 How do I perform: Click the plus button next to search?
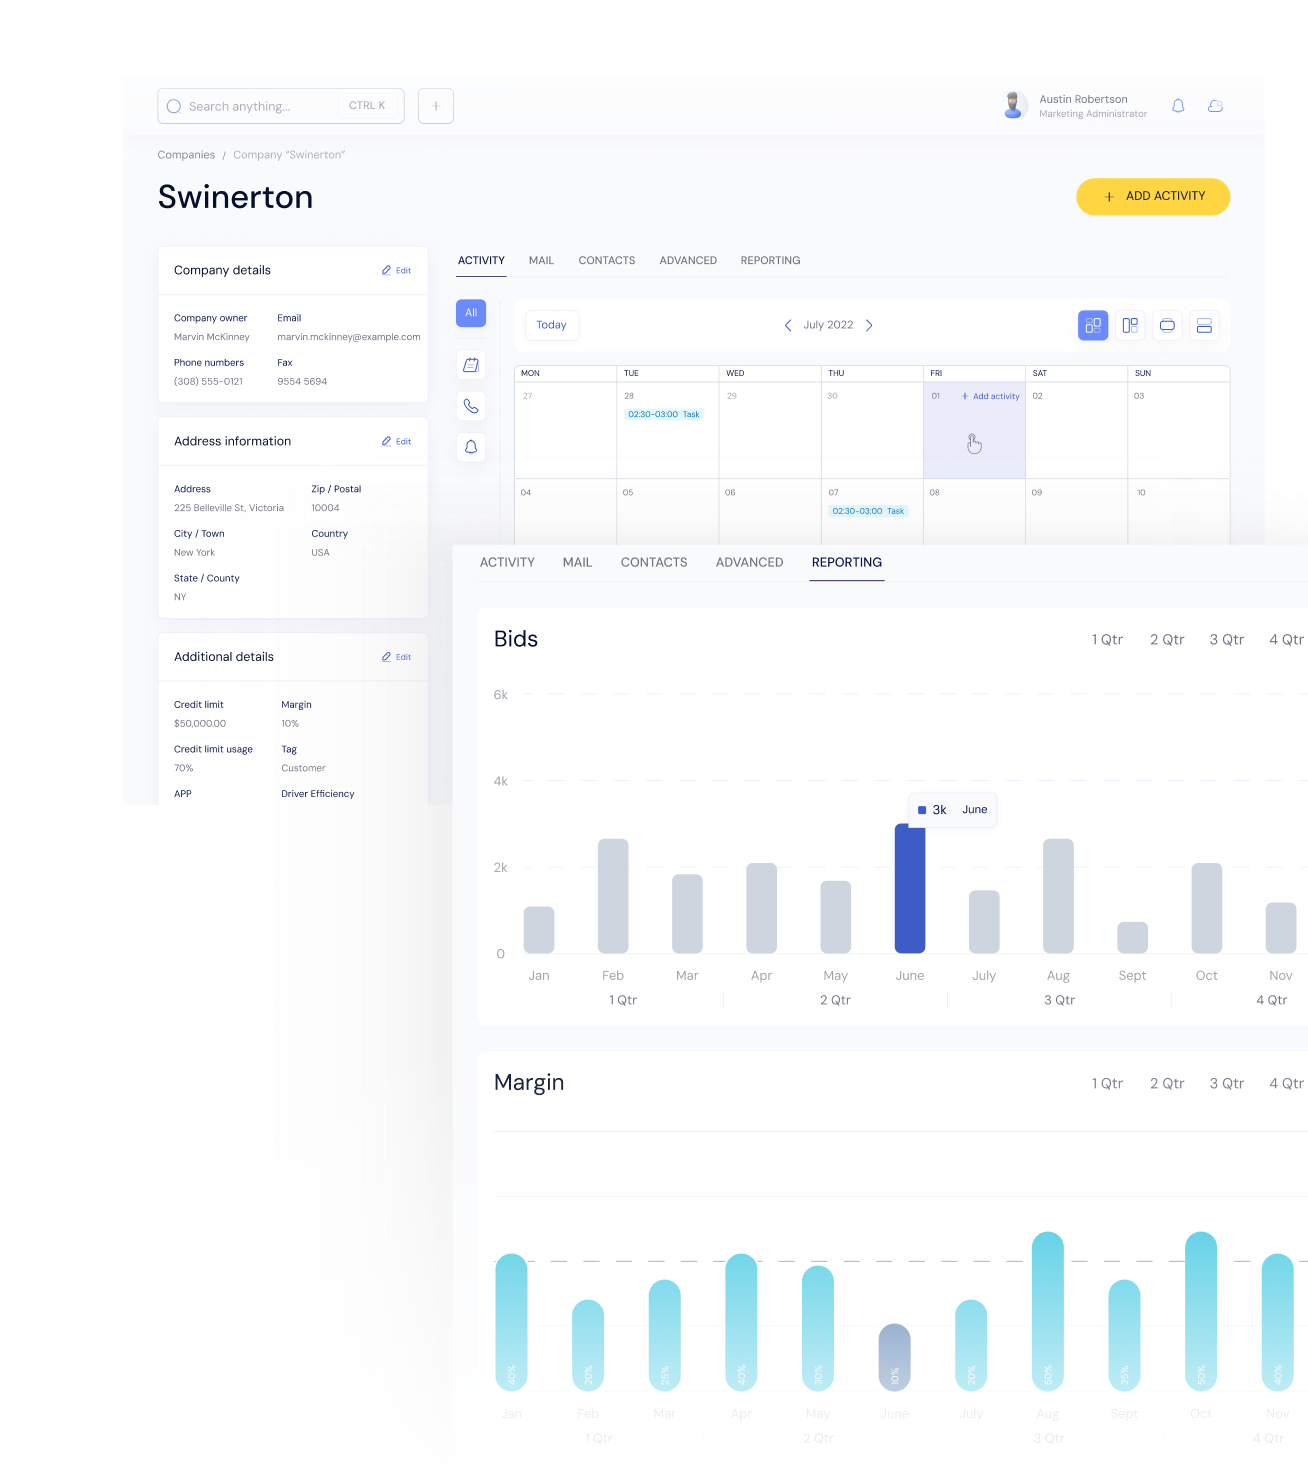436,106
